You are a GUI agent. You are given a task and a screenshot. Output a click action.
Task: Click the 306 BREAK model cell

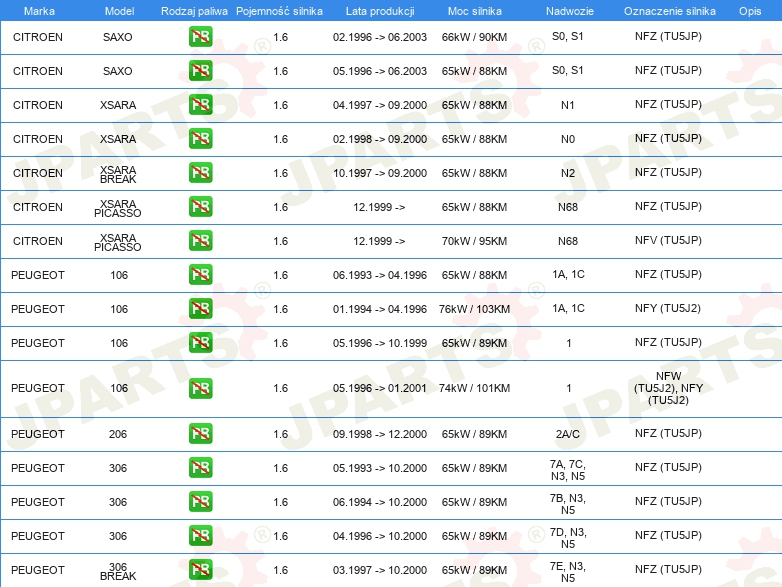118,572
